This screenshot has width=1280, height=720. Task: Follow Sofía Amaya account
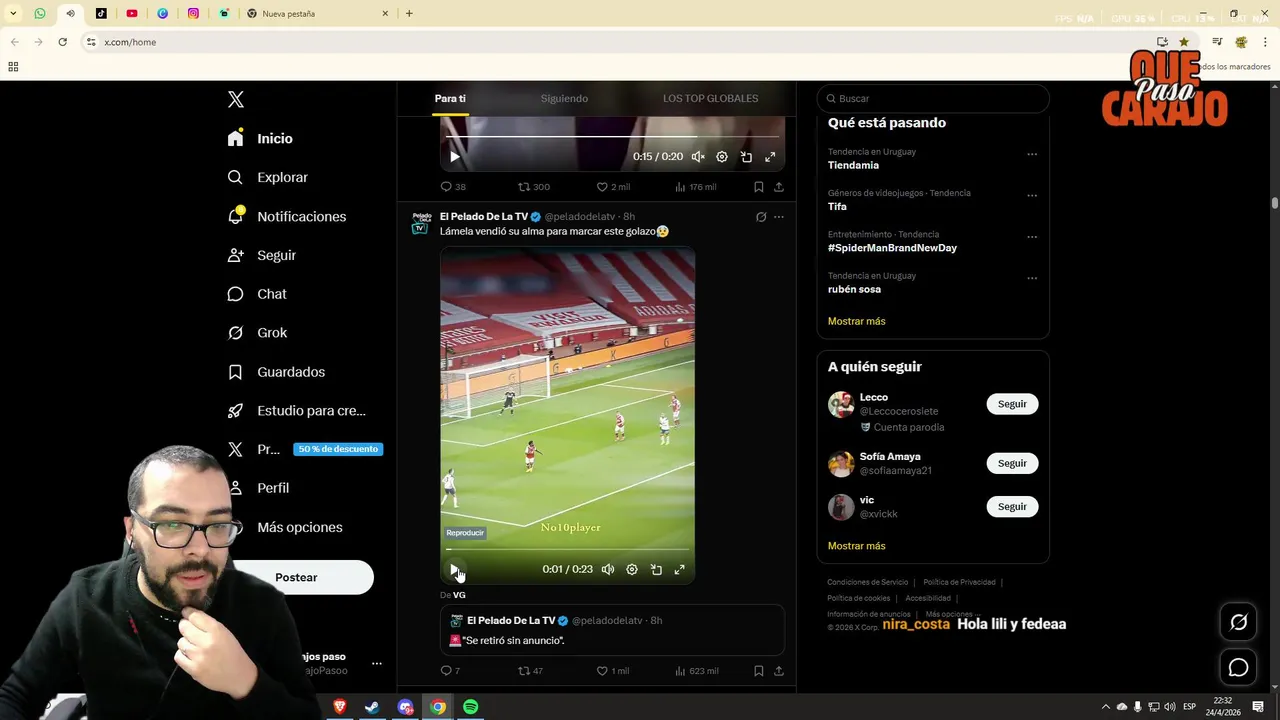[1012, 463]
